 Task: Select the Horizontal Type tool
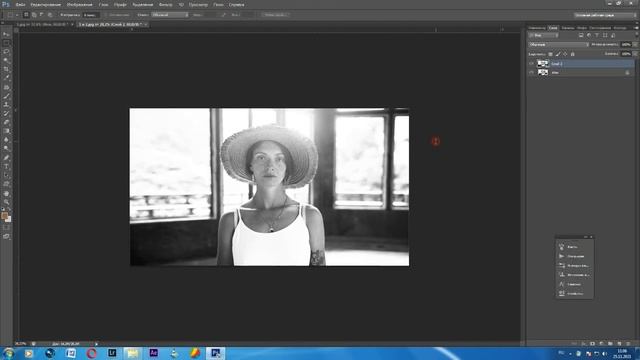coord(6,167)
